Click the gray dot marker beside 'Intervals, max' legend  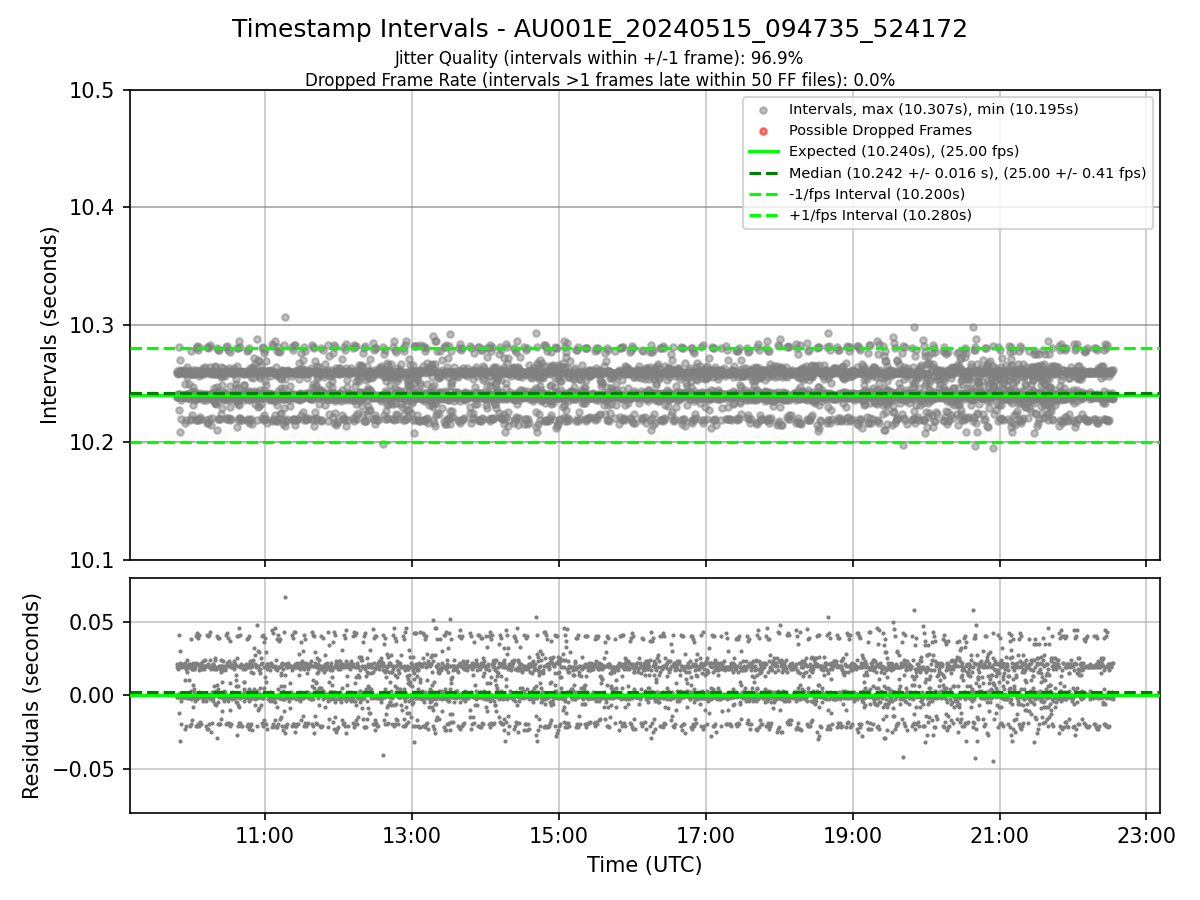pyautogui.click(x=763, y=110)
